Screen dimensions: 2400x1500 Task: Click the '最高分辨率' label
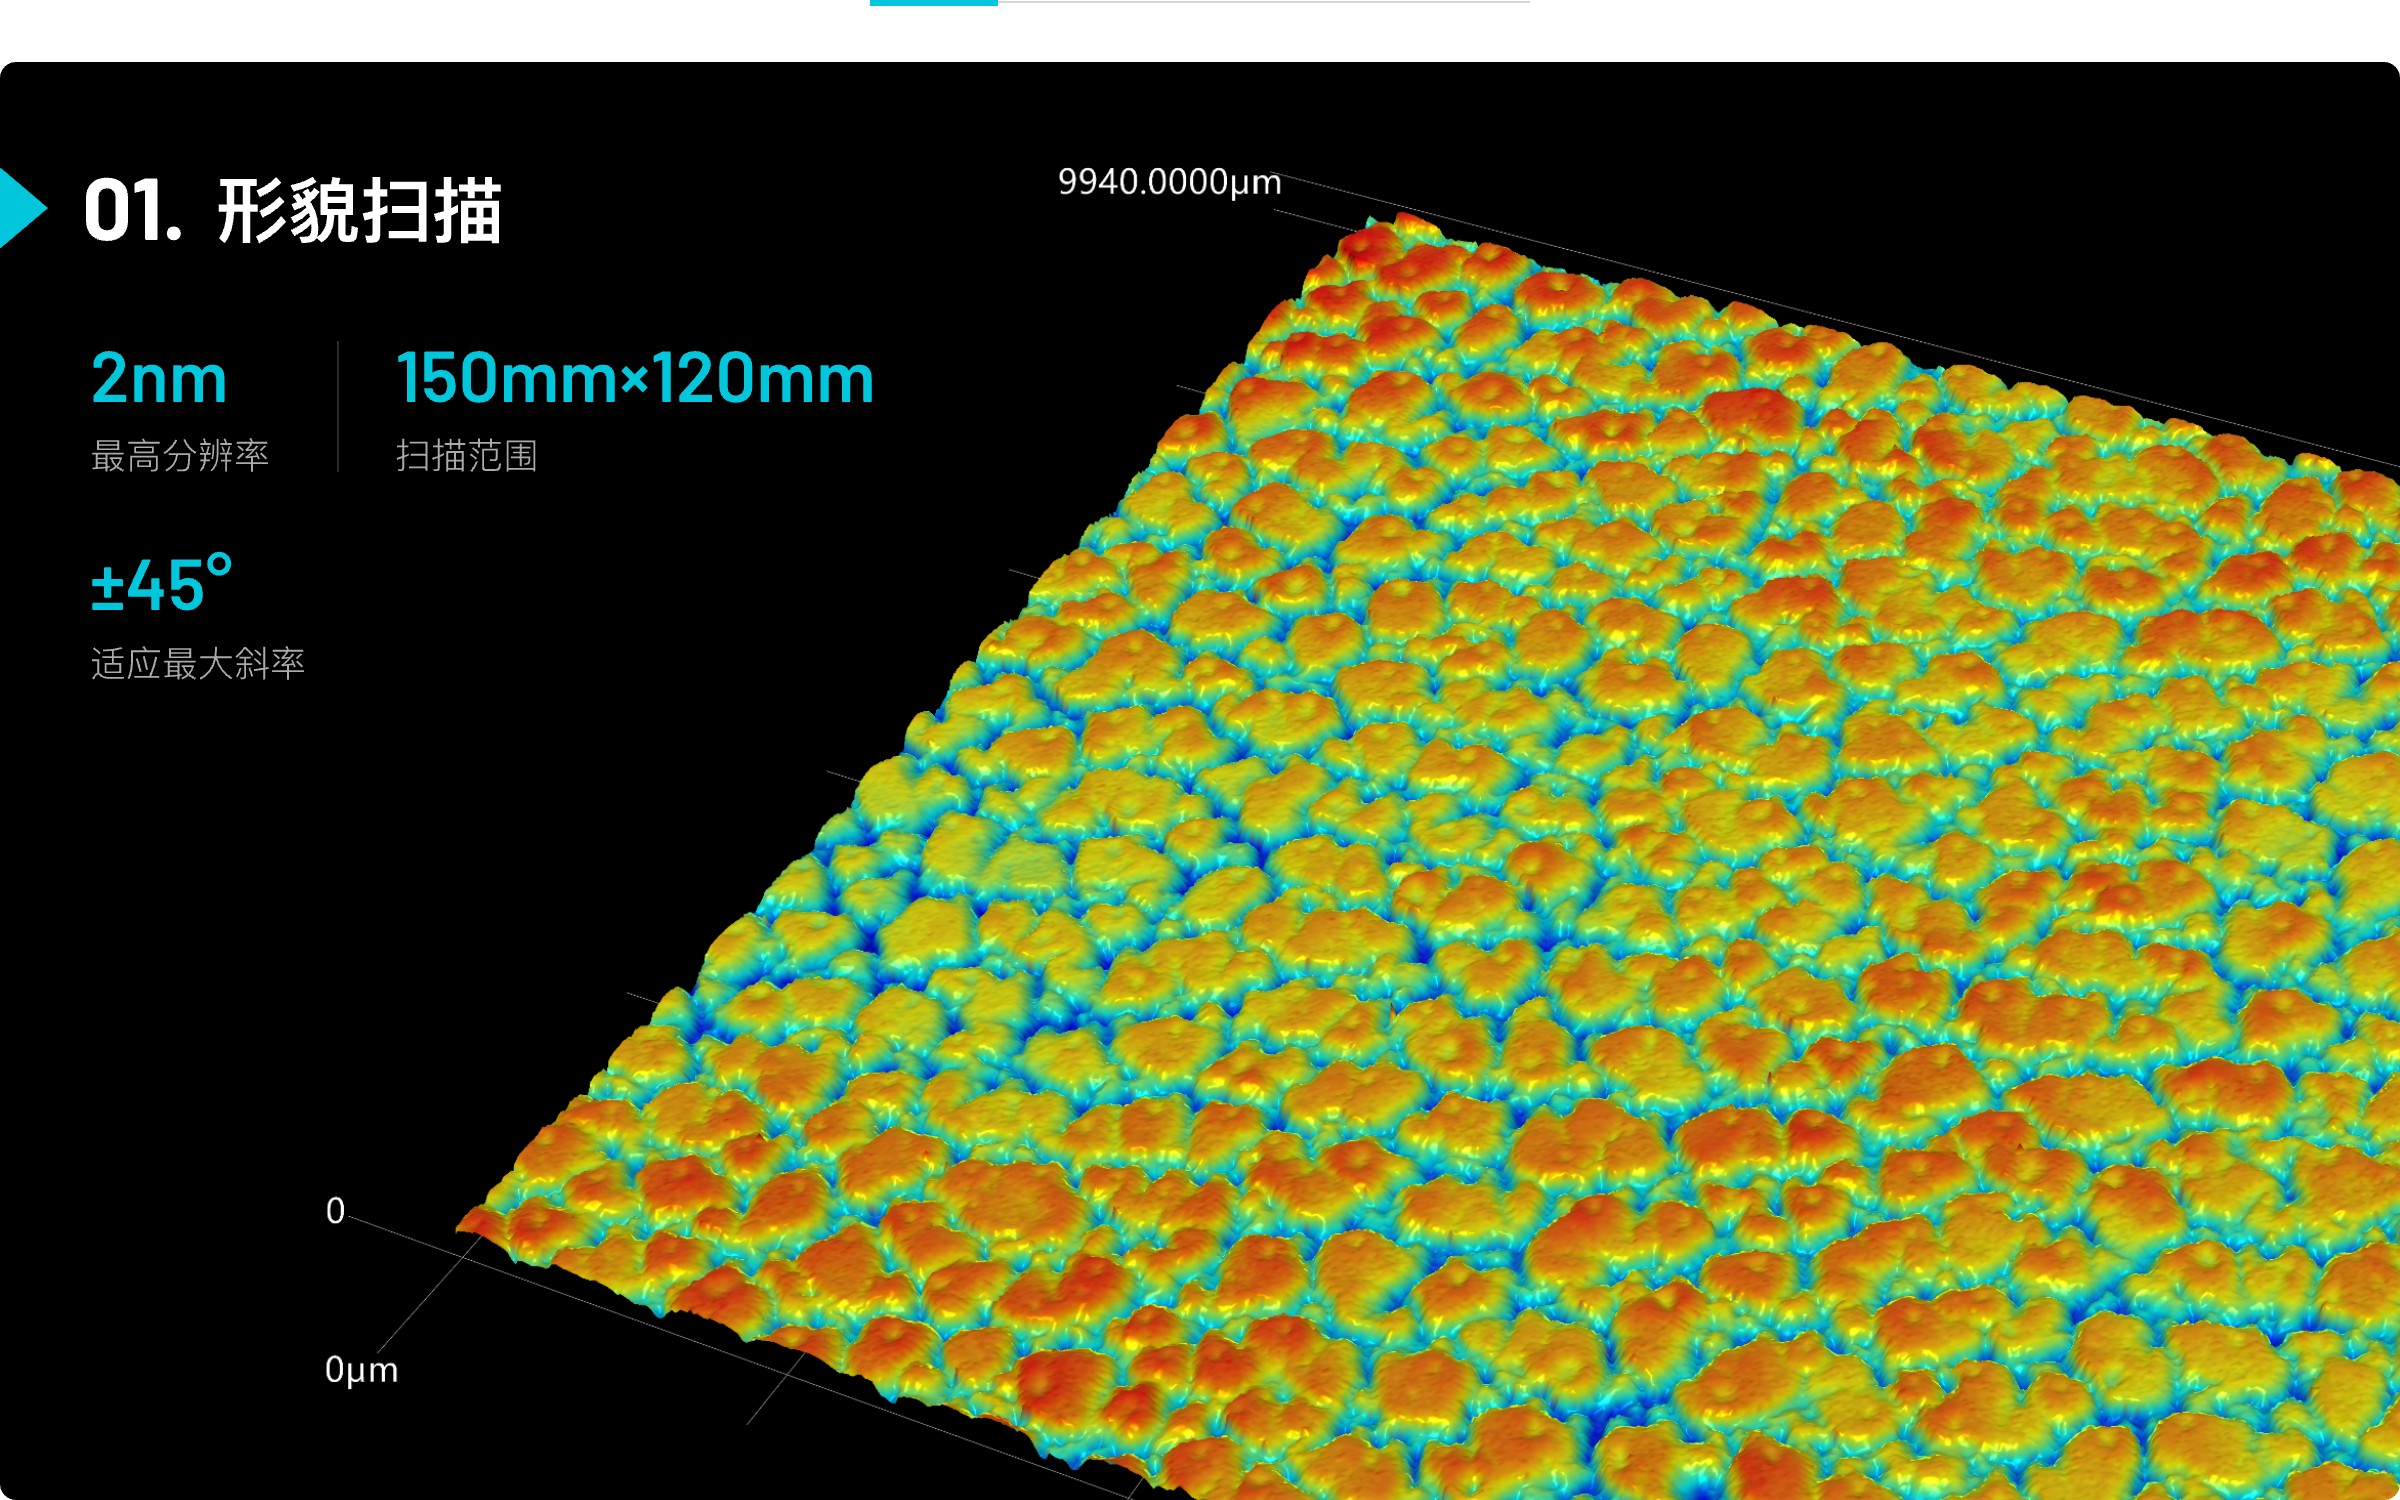(x=180, y=456)
